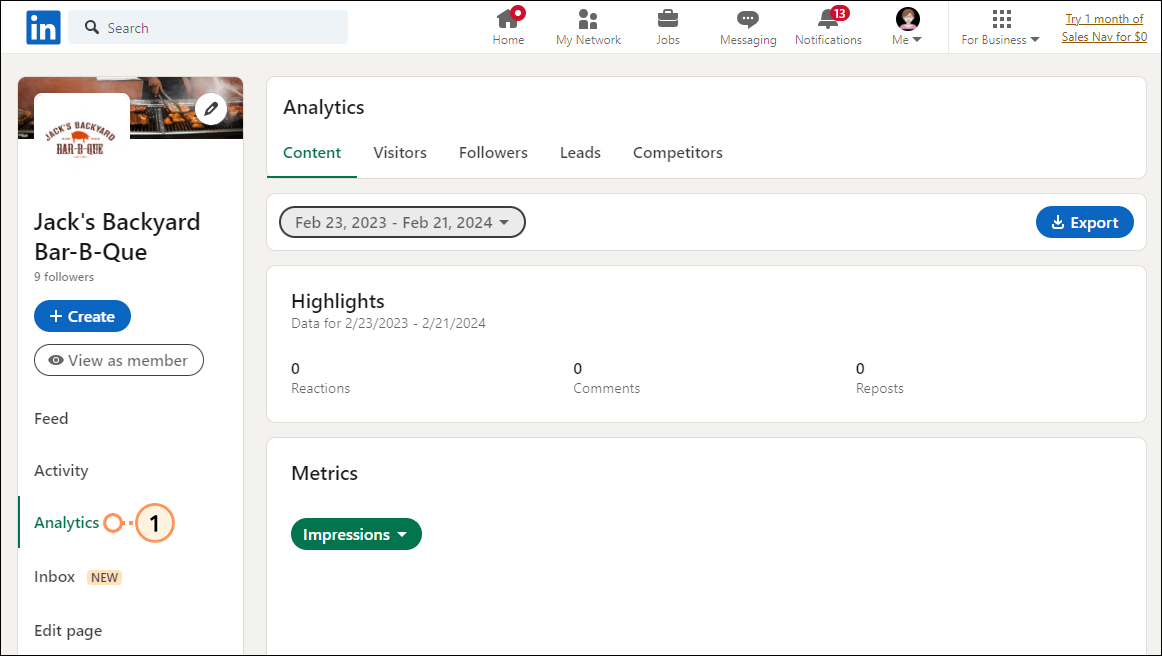Click the Create button
1162x656 pixels.
pyautogui.click(x=82, y=317)
